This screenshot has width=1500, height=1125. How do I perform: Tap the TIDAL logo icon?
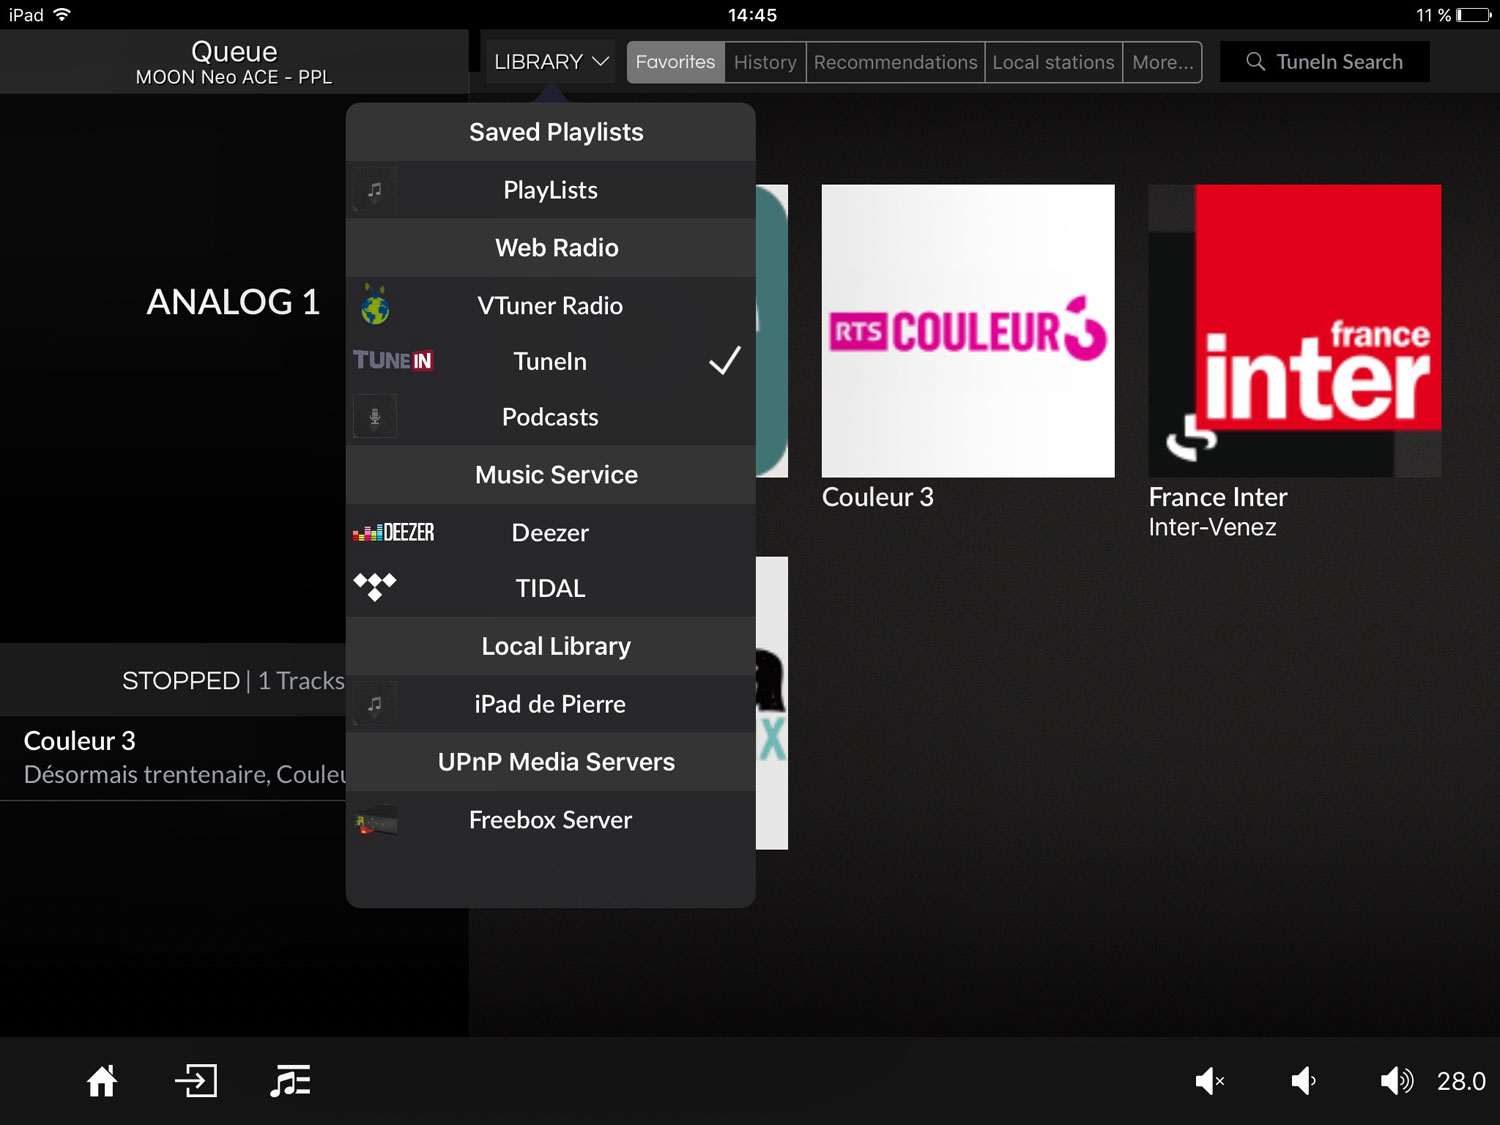[x=375, y=587]
